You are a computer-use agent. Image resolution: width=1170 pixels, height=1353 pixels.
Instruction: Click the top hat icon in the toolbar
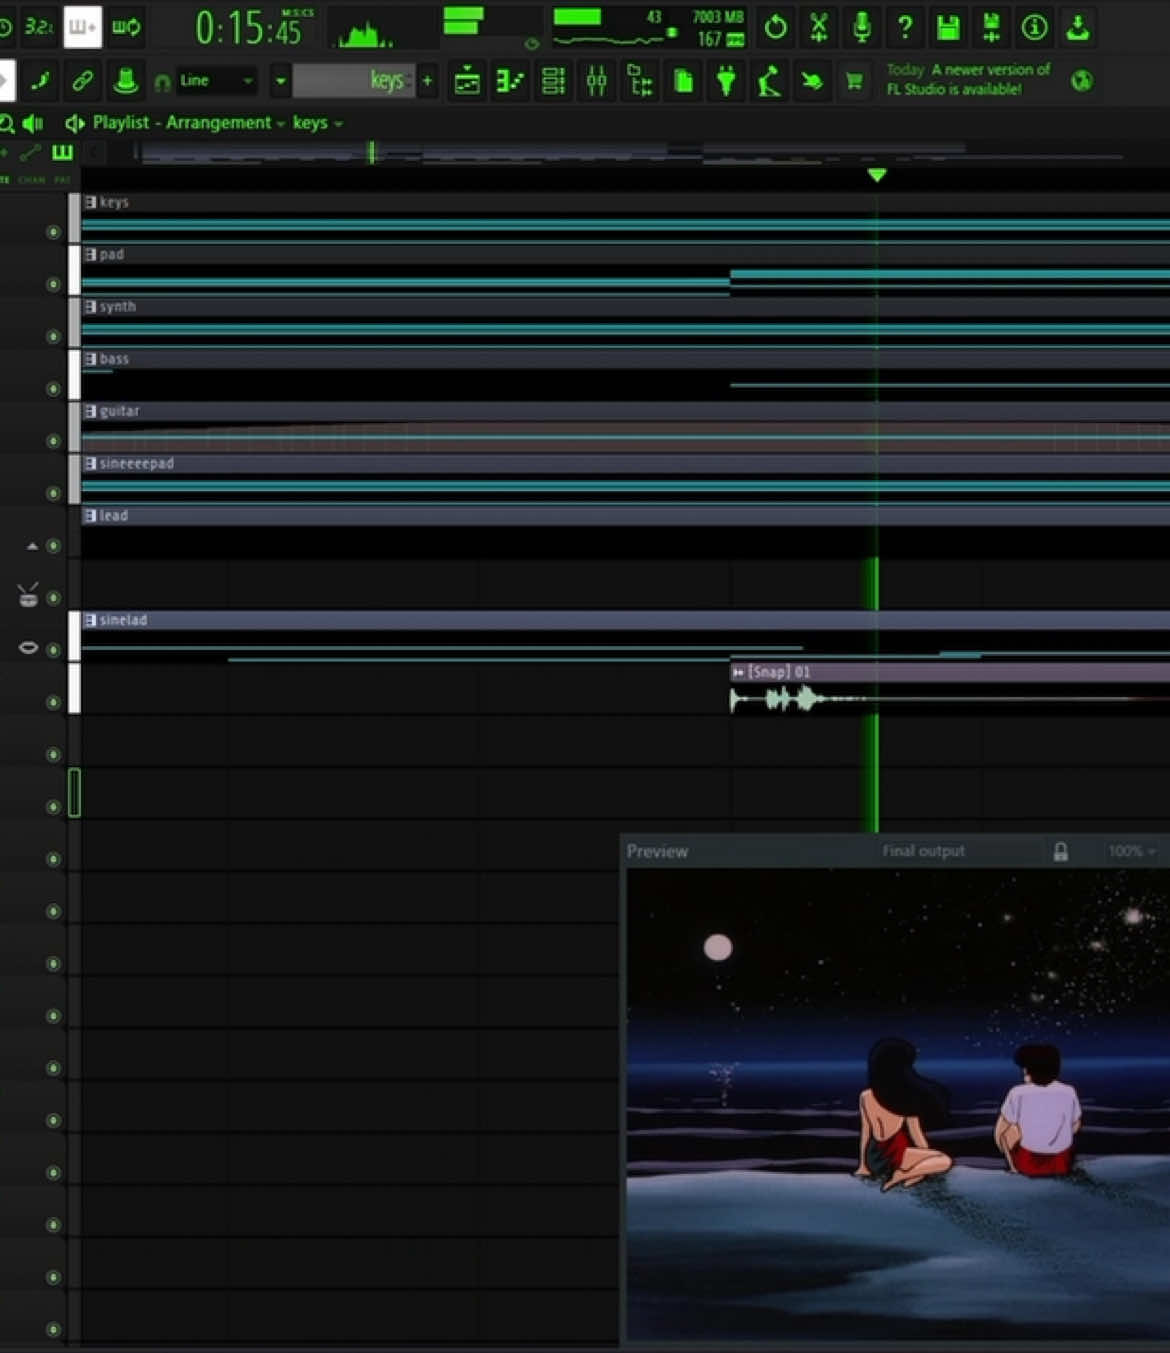click(126, 80)
